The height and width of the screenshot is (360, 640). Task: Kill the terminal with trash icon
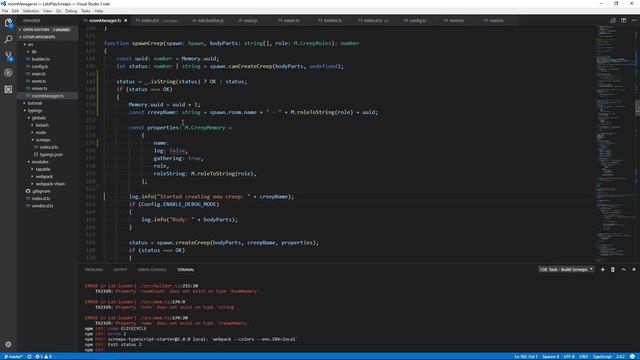click(613, 269)
